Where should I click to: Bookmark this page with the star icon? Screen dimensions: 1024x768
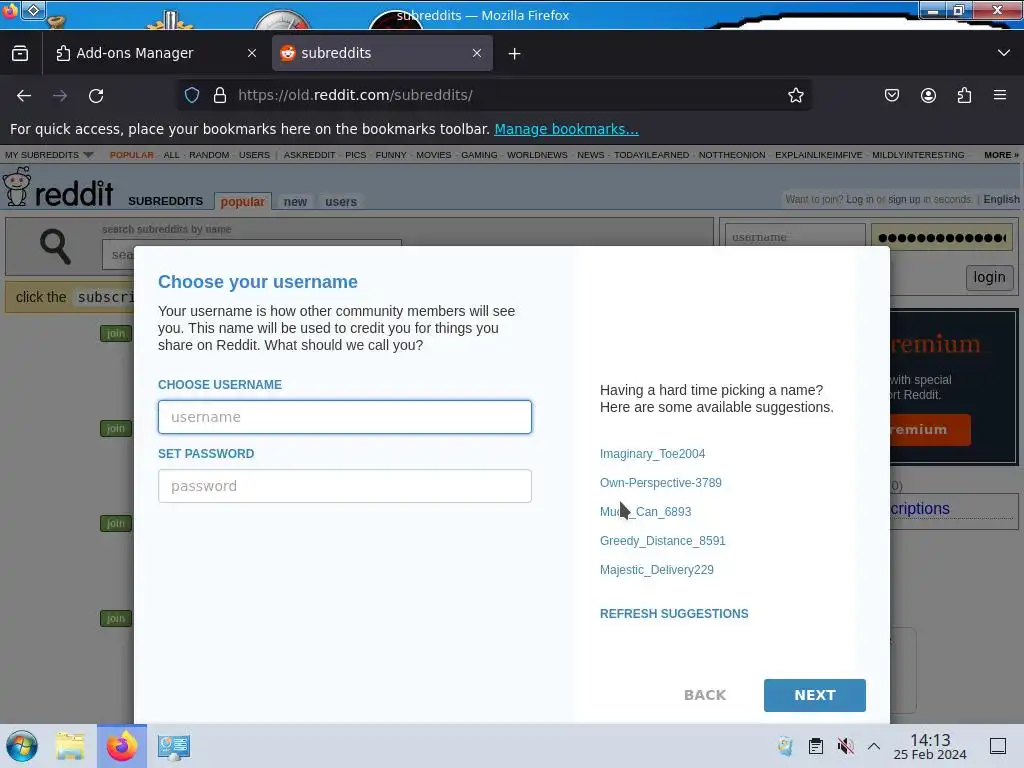[x=795, y=95]
